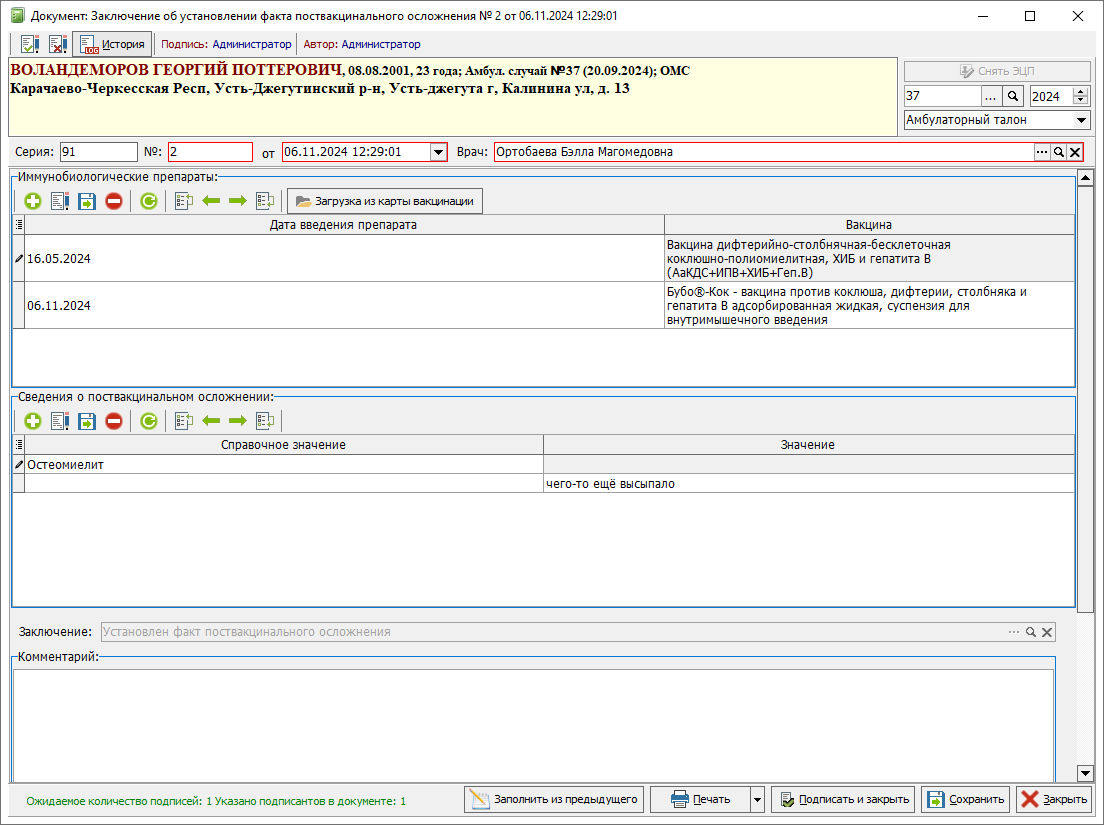
Task: Select the cell чего-то ещё высыпало
Action: pyautogui.click(x=808, y=484)
